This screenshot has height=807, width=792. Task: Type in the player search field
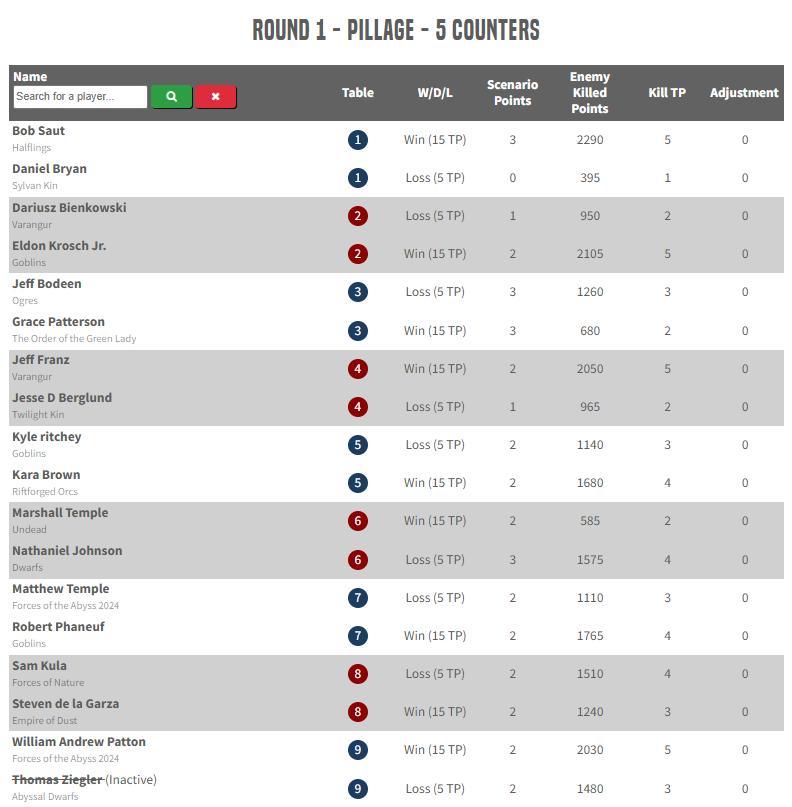tap(80, 97)
